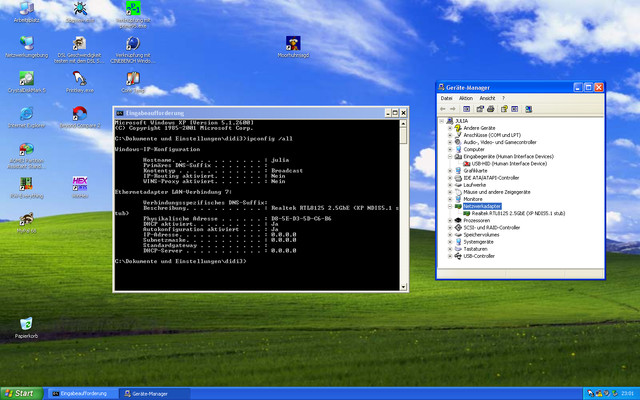Click the command prompt scrollbar down arrow
The width and height of the screenshot is (640, 400).
coord(403,287)
